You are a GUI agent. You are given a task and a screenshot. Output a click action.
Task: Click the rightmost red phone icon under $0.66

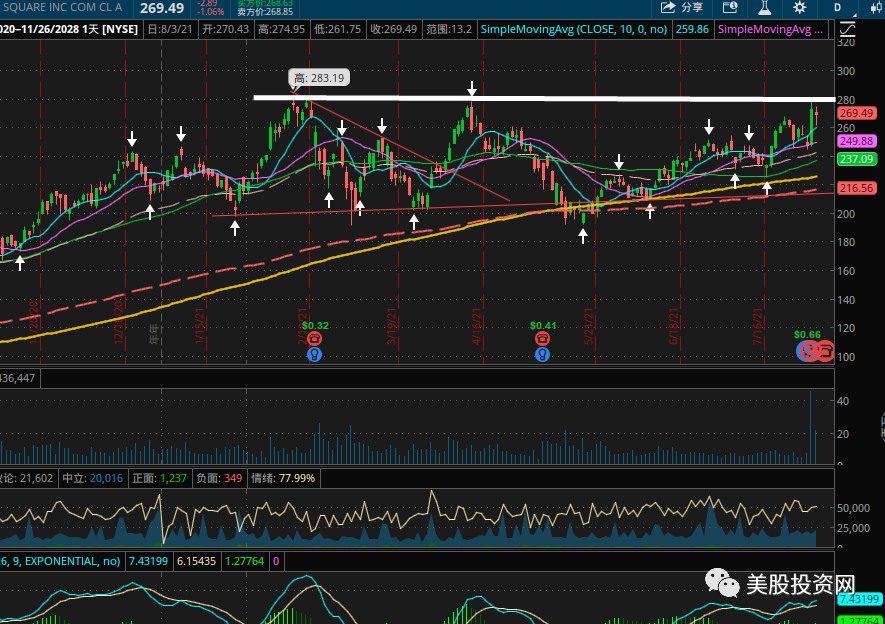tap(826, 351)
